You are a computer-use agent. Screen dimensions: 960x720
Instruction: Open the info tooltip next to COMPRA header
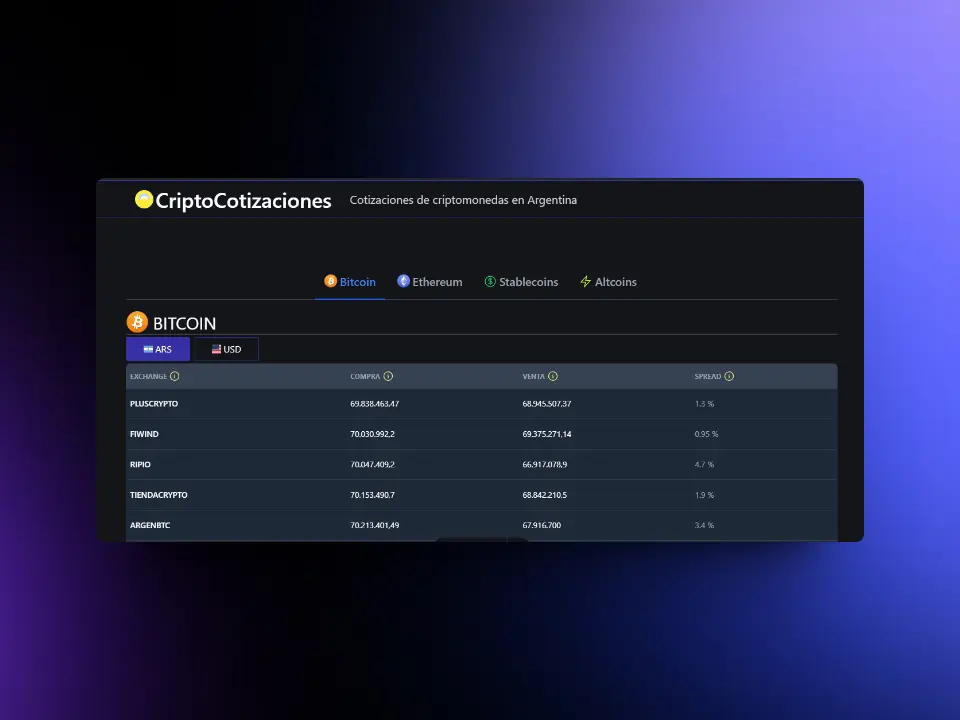click(389, 376)
